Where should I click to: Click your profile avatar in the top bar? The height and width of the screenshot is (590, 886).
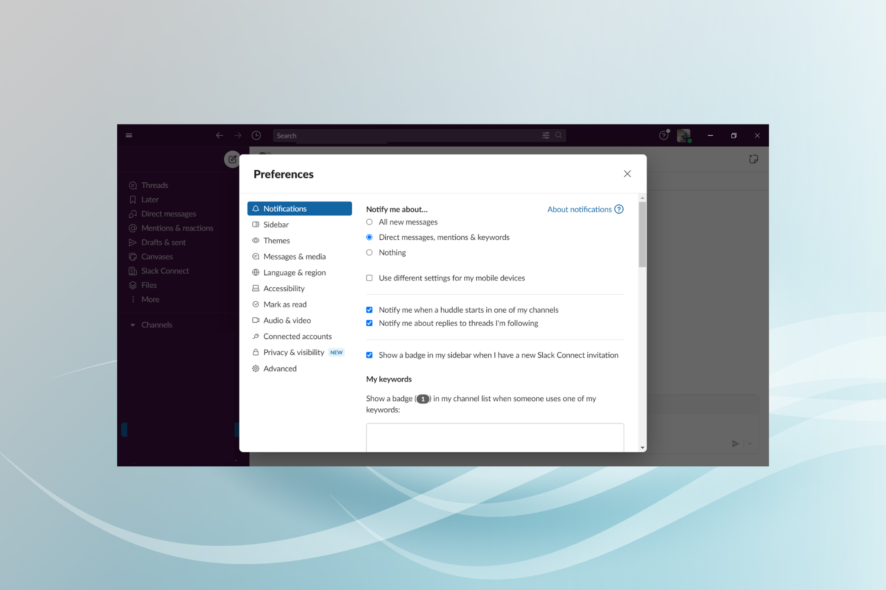tap(683, 135)
